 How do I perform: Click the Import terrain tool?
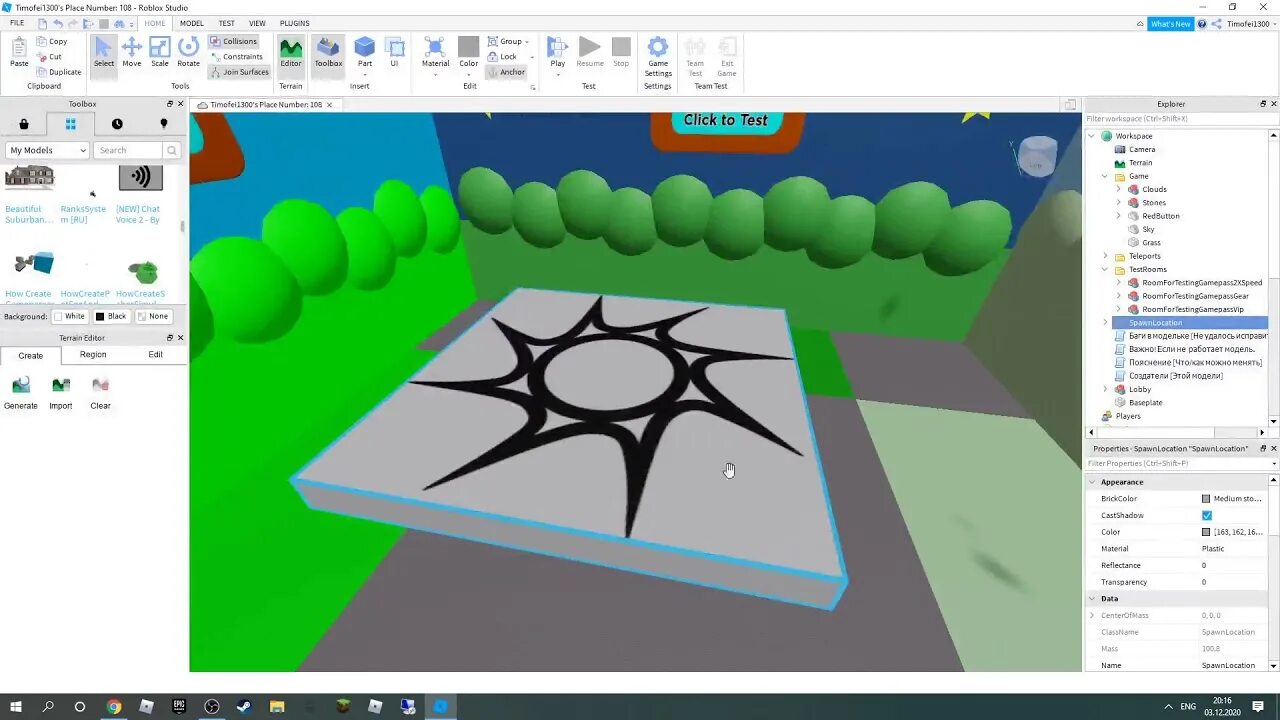point(61,393)
